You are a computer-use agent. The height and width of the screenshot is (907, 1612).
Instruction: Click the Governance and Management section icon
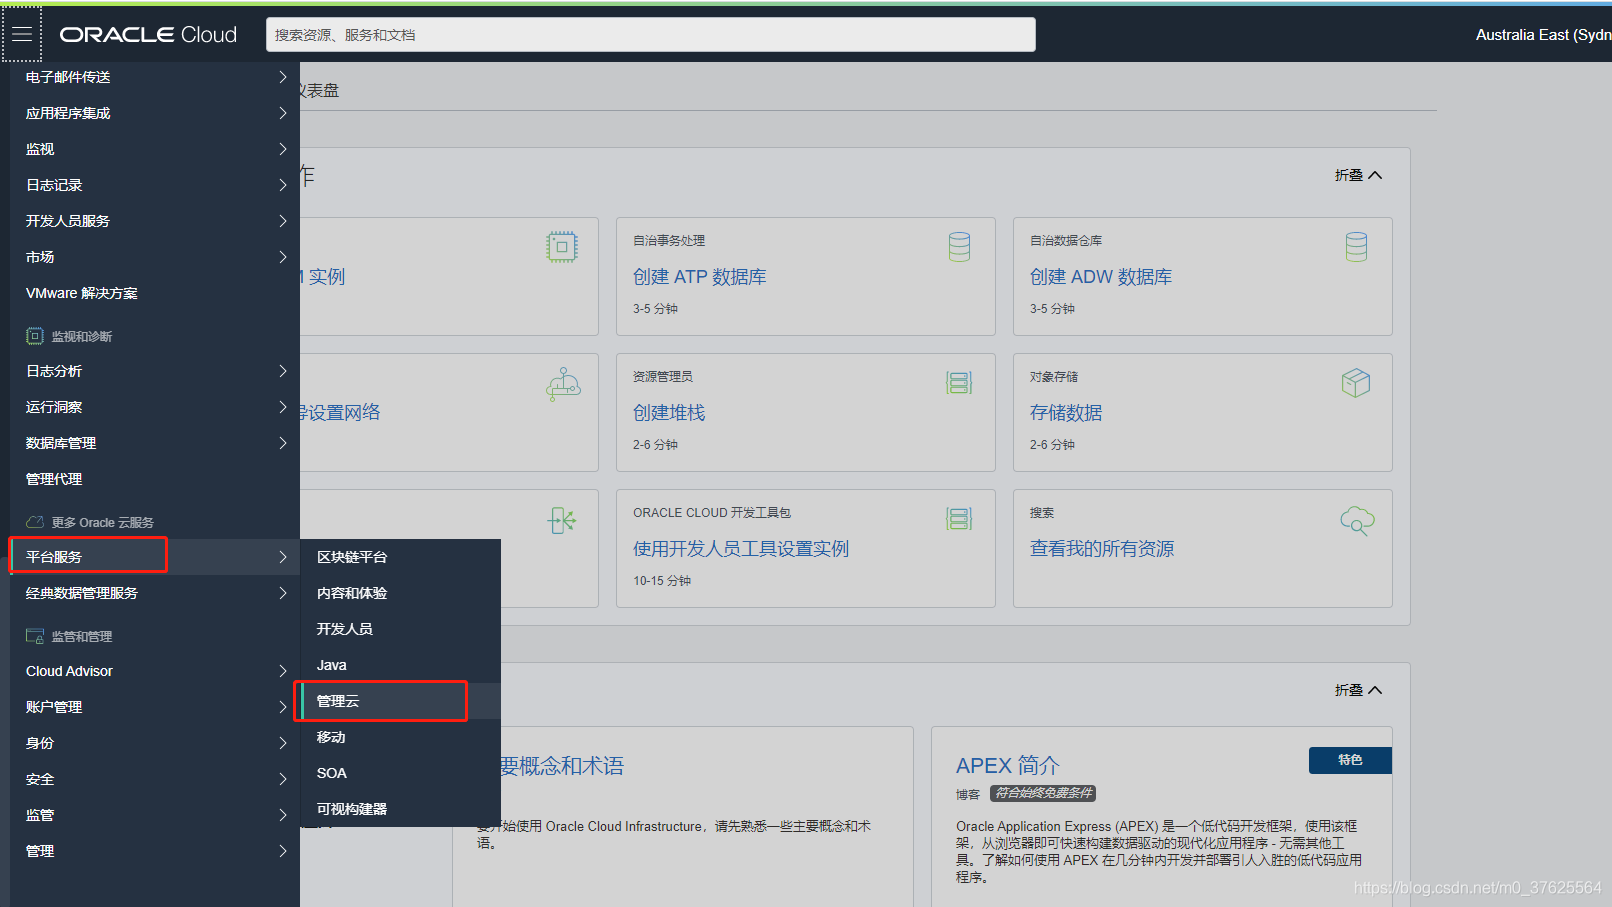tap(35, 636)
